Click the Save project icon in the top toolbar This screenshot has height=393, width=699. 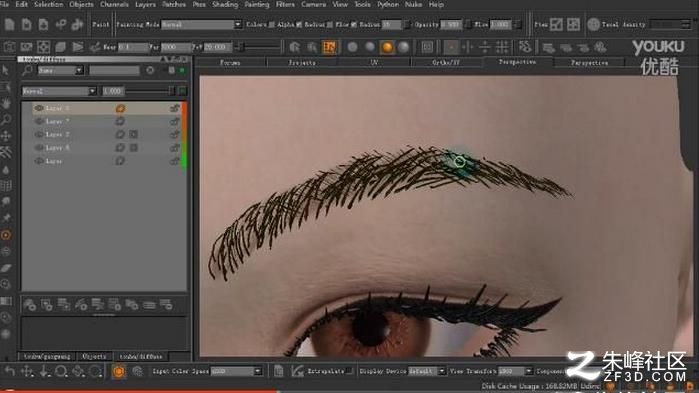pos(43,24)
